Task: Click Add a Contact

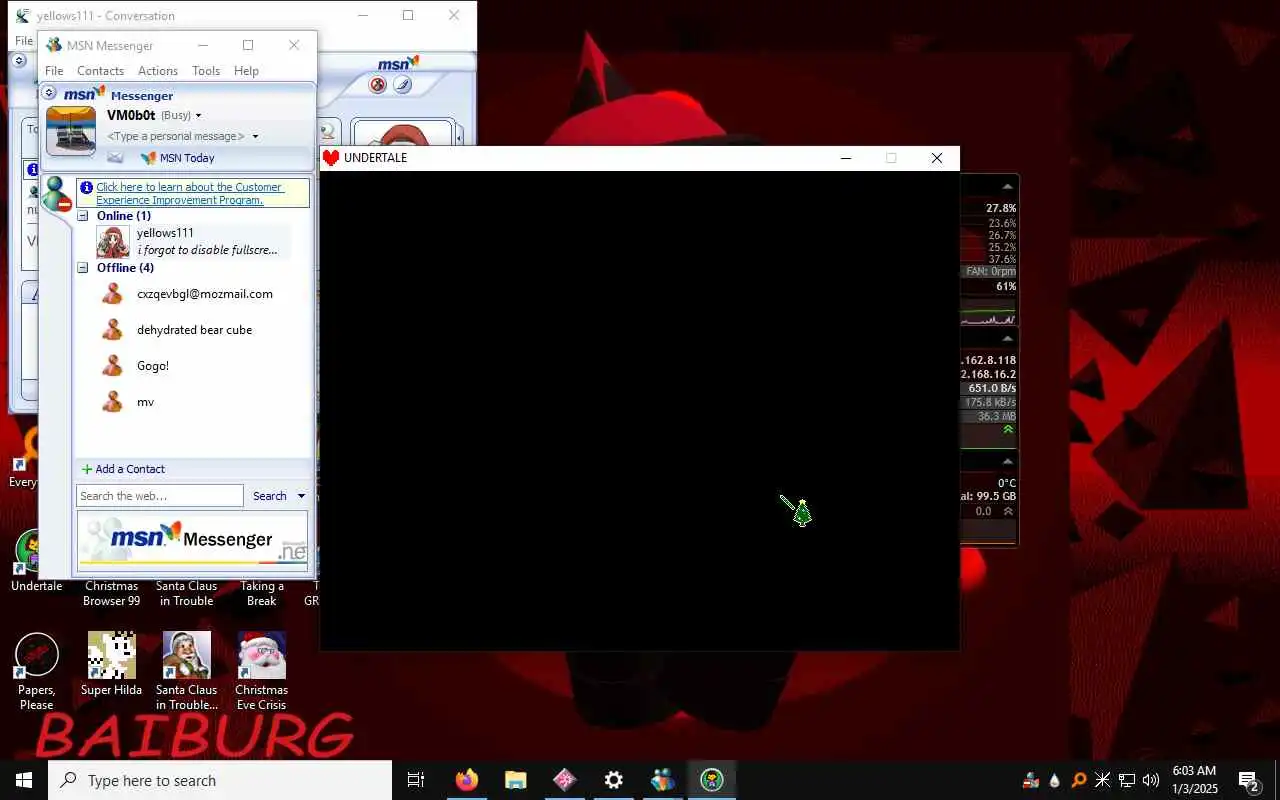Action: click(x=123, y=469)
